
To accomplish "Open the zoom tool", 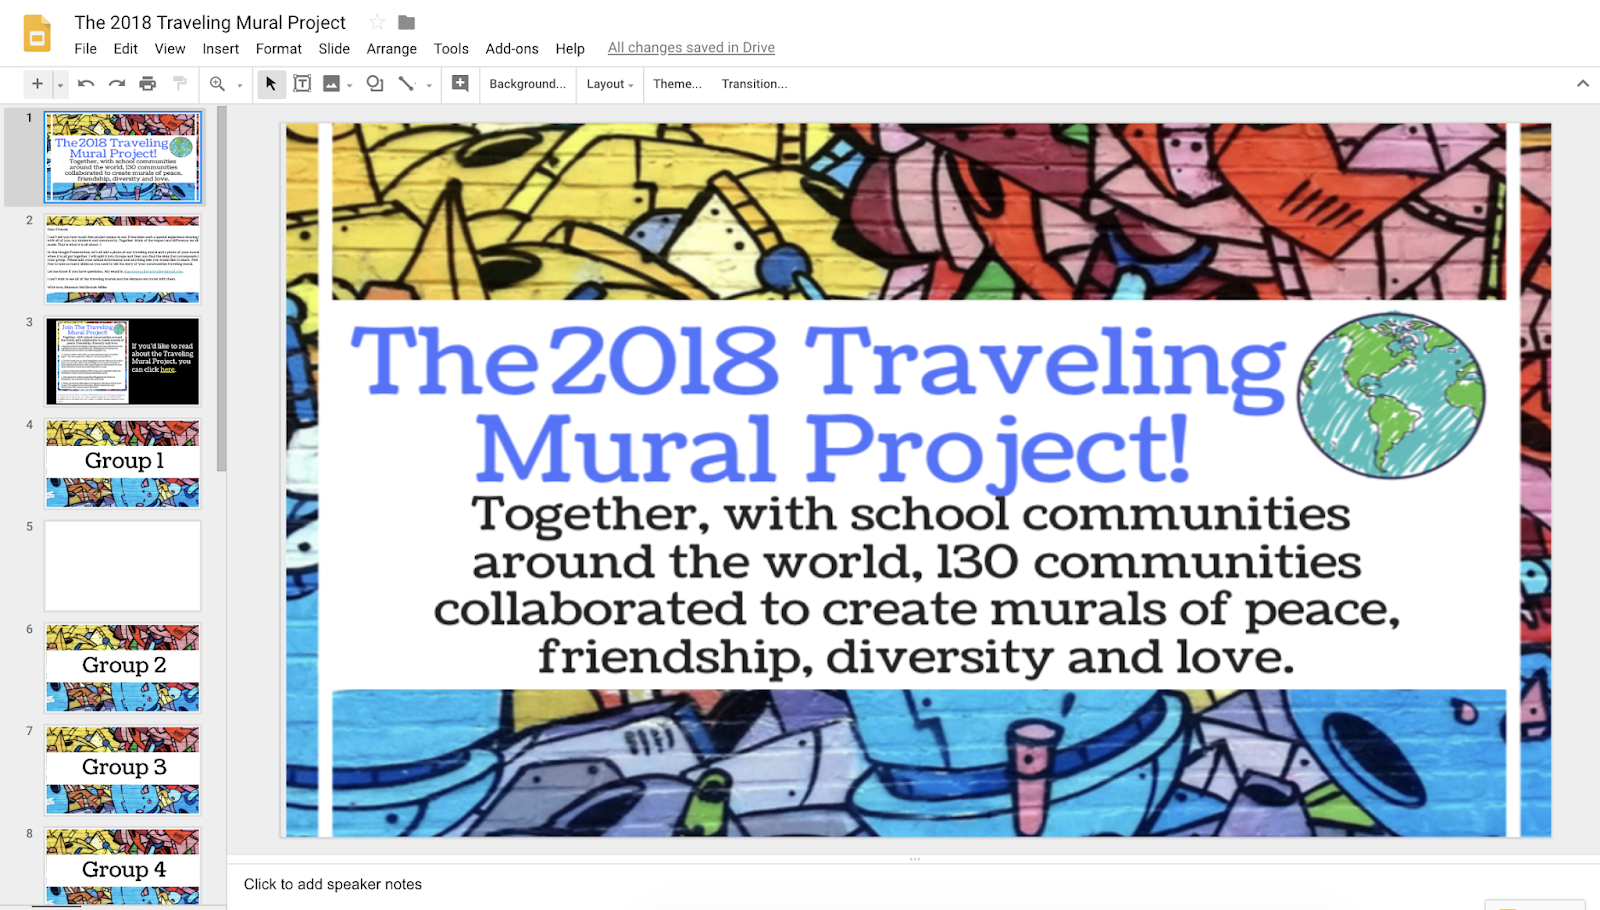I will pyautogui.click(x=217, y=84).
